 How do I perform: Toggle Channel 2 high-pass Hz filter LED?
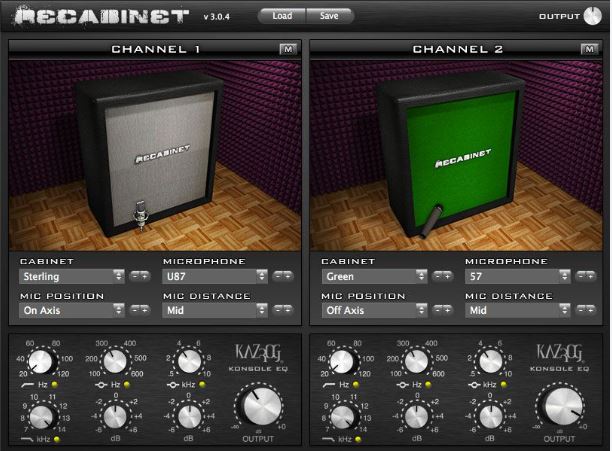pos(356,385)
